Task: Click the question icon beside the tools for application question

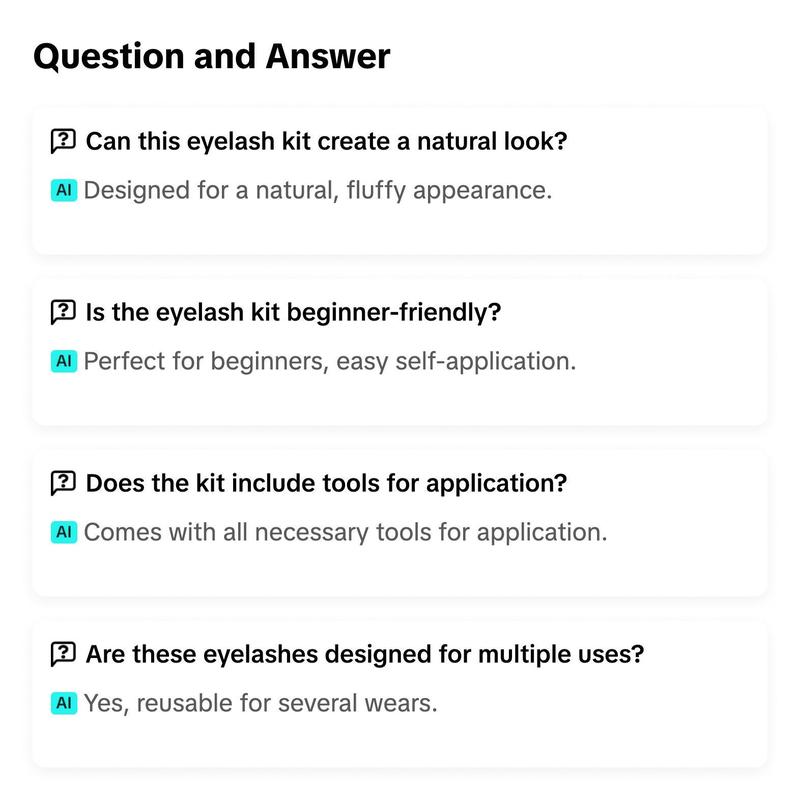Action: pyautogui.click(x=63, y=484)
